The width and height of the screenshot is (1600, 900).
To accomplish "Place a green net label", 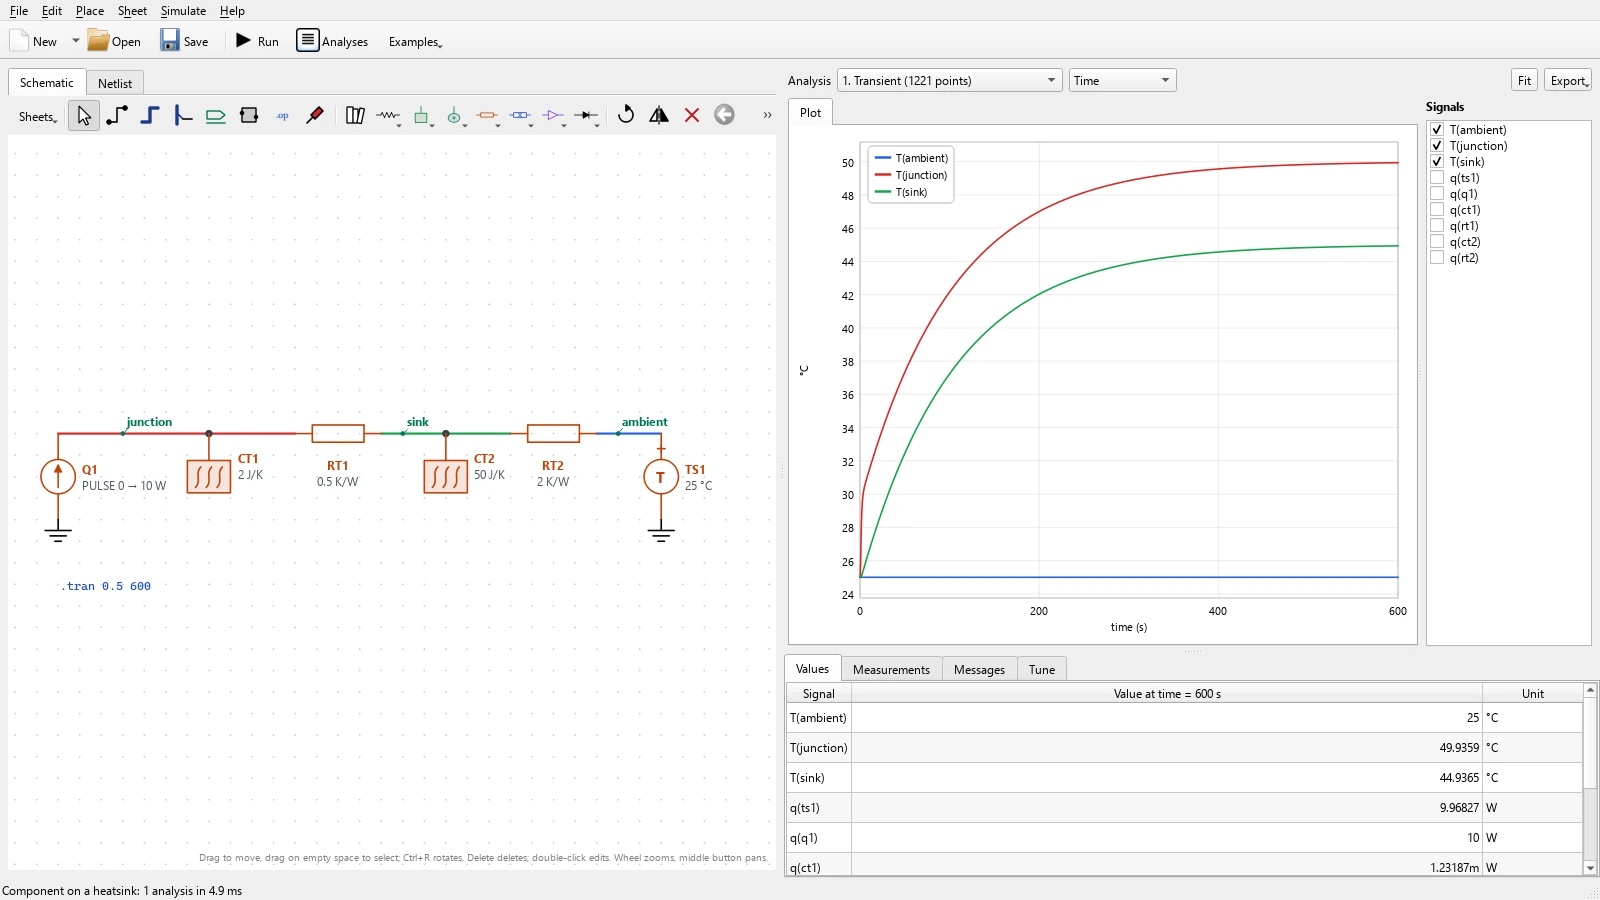I will [216, 116].
